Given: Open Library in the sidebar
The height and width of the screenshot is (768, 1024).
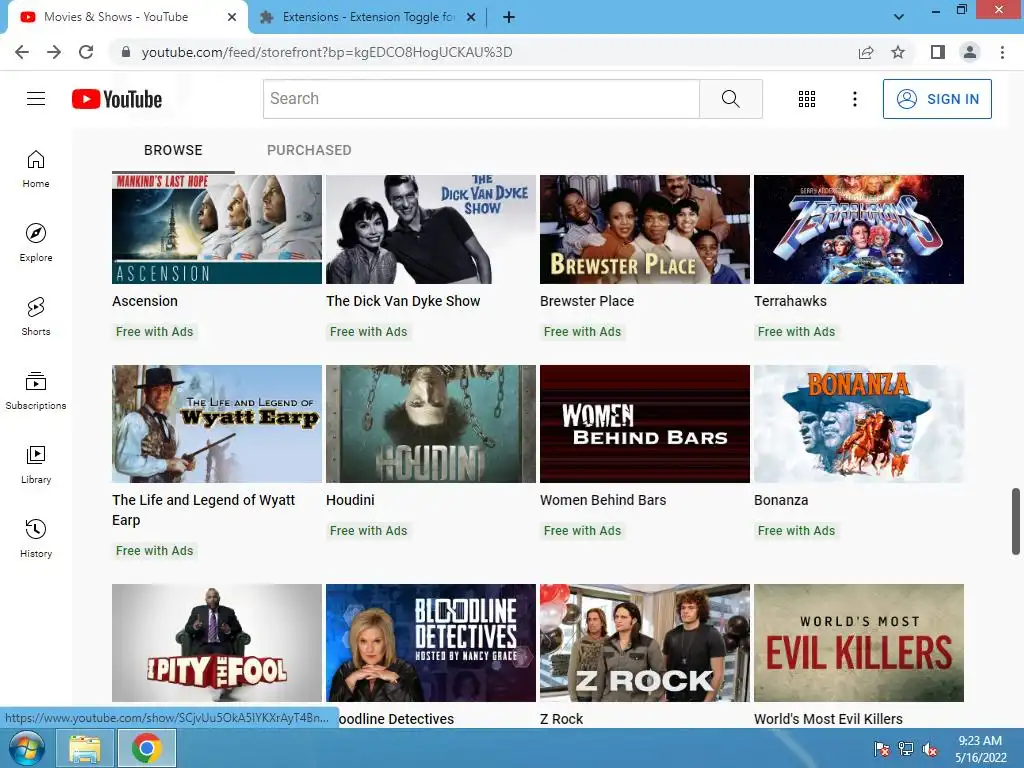Looking at the screenshot, I should [36, 464].
